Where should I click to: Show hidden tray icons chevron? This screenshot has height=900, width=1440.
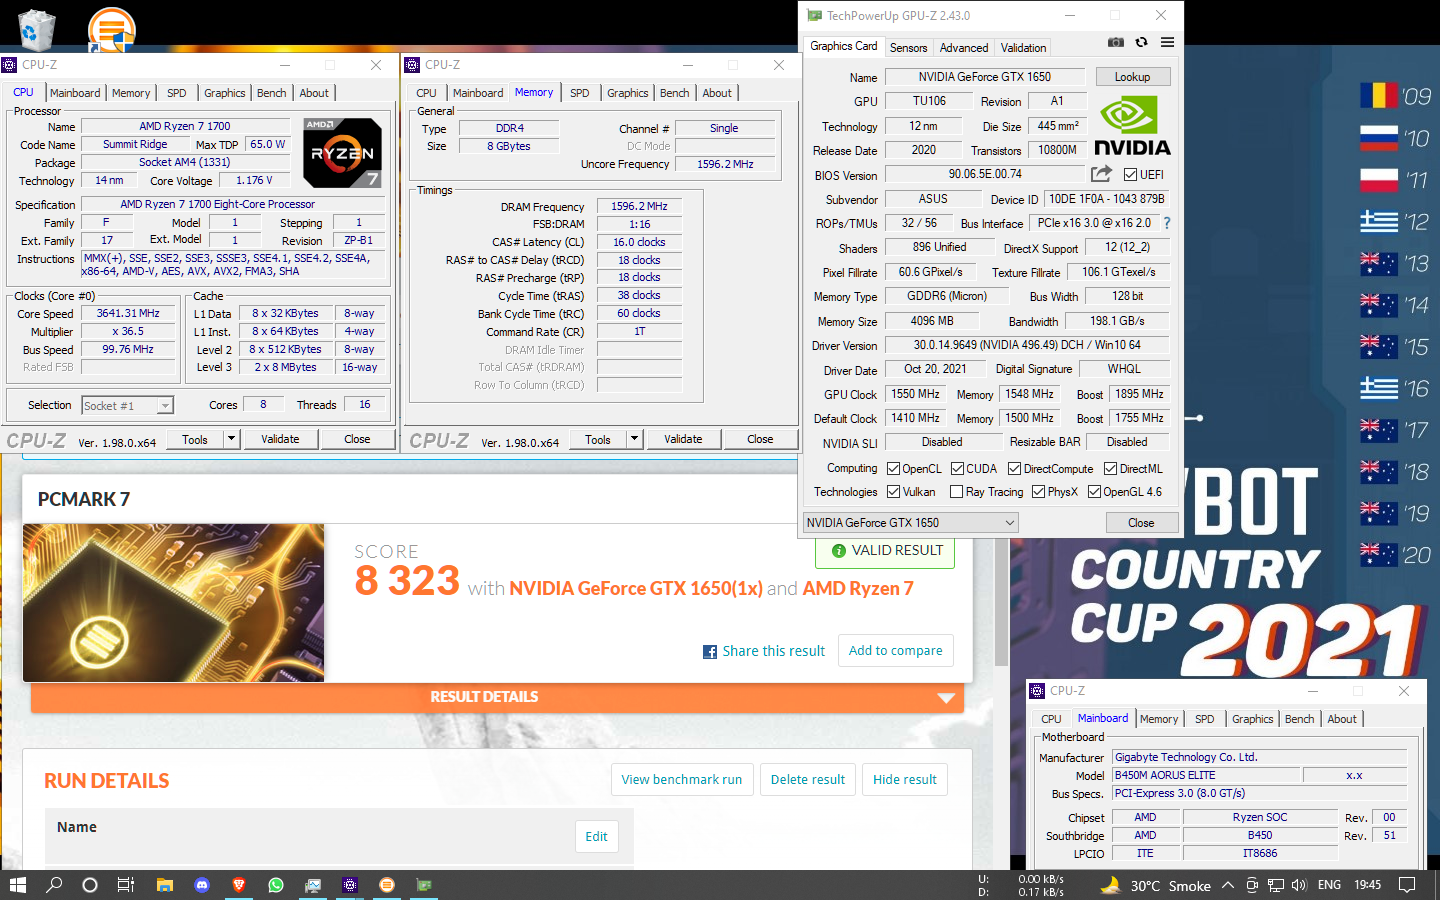1227,885
